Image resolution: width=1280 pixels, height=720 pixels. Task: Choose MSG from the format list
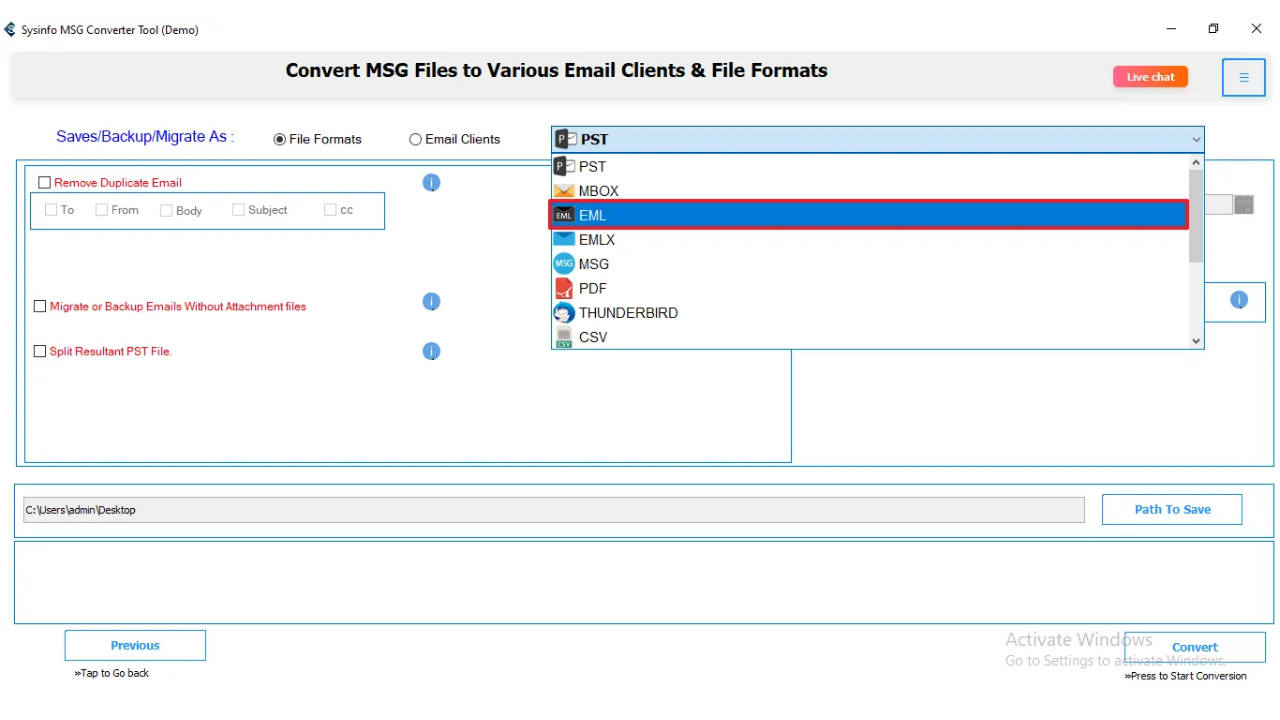click(x=870, y=264)
